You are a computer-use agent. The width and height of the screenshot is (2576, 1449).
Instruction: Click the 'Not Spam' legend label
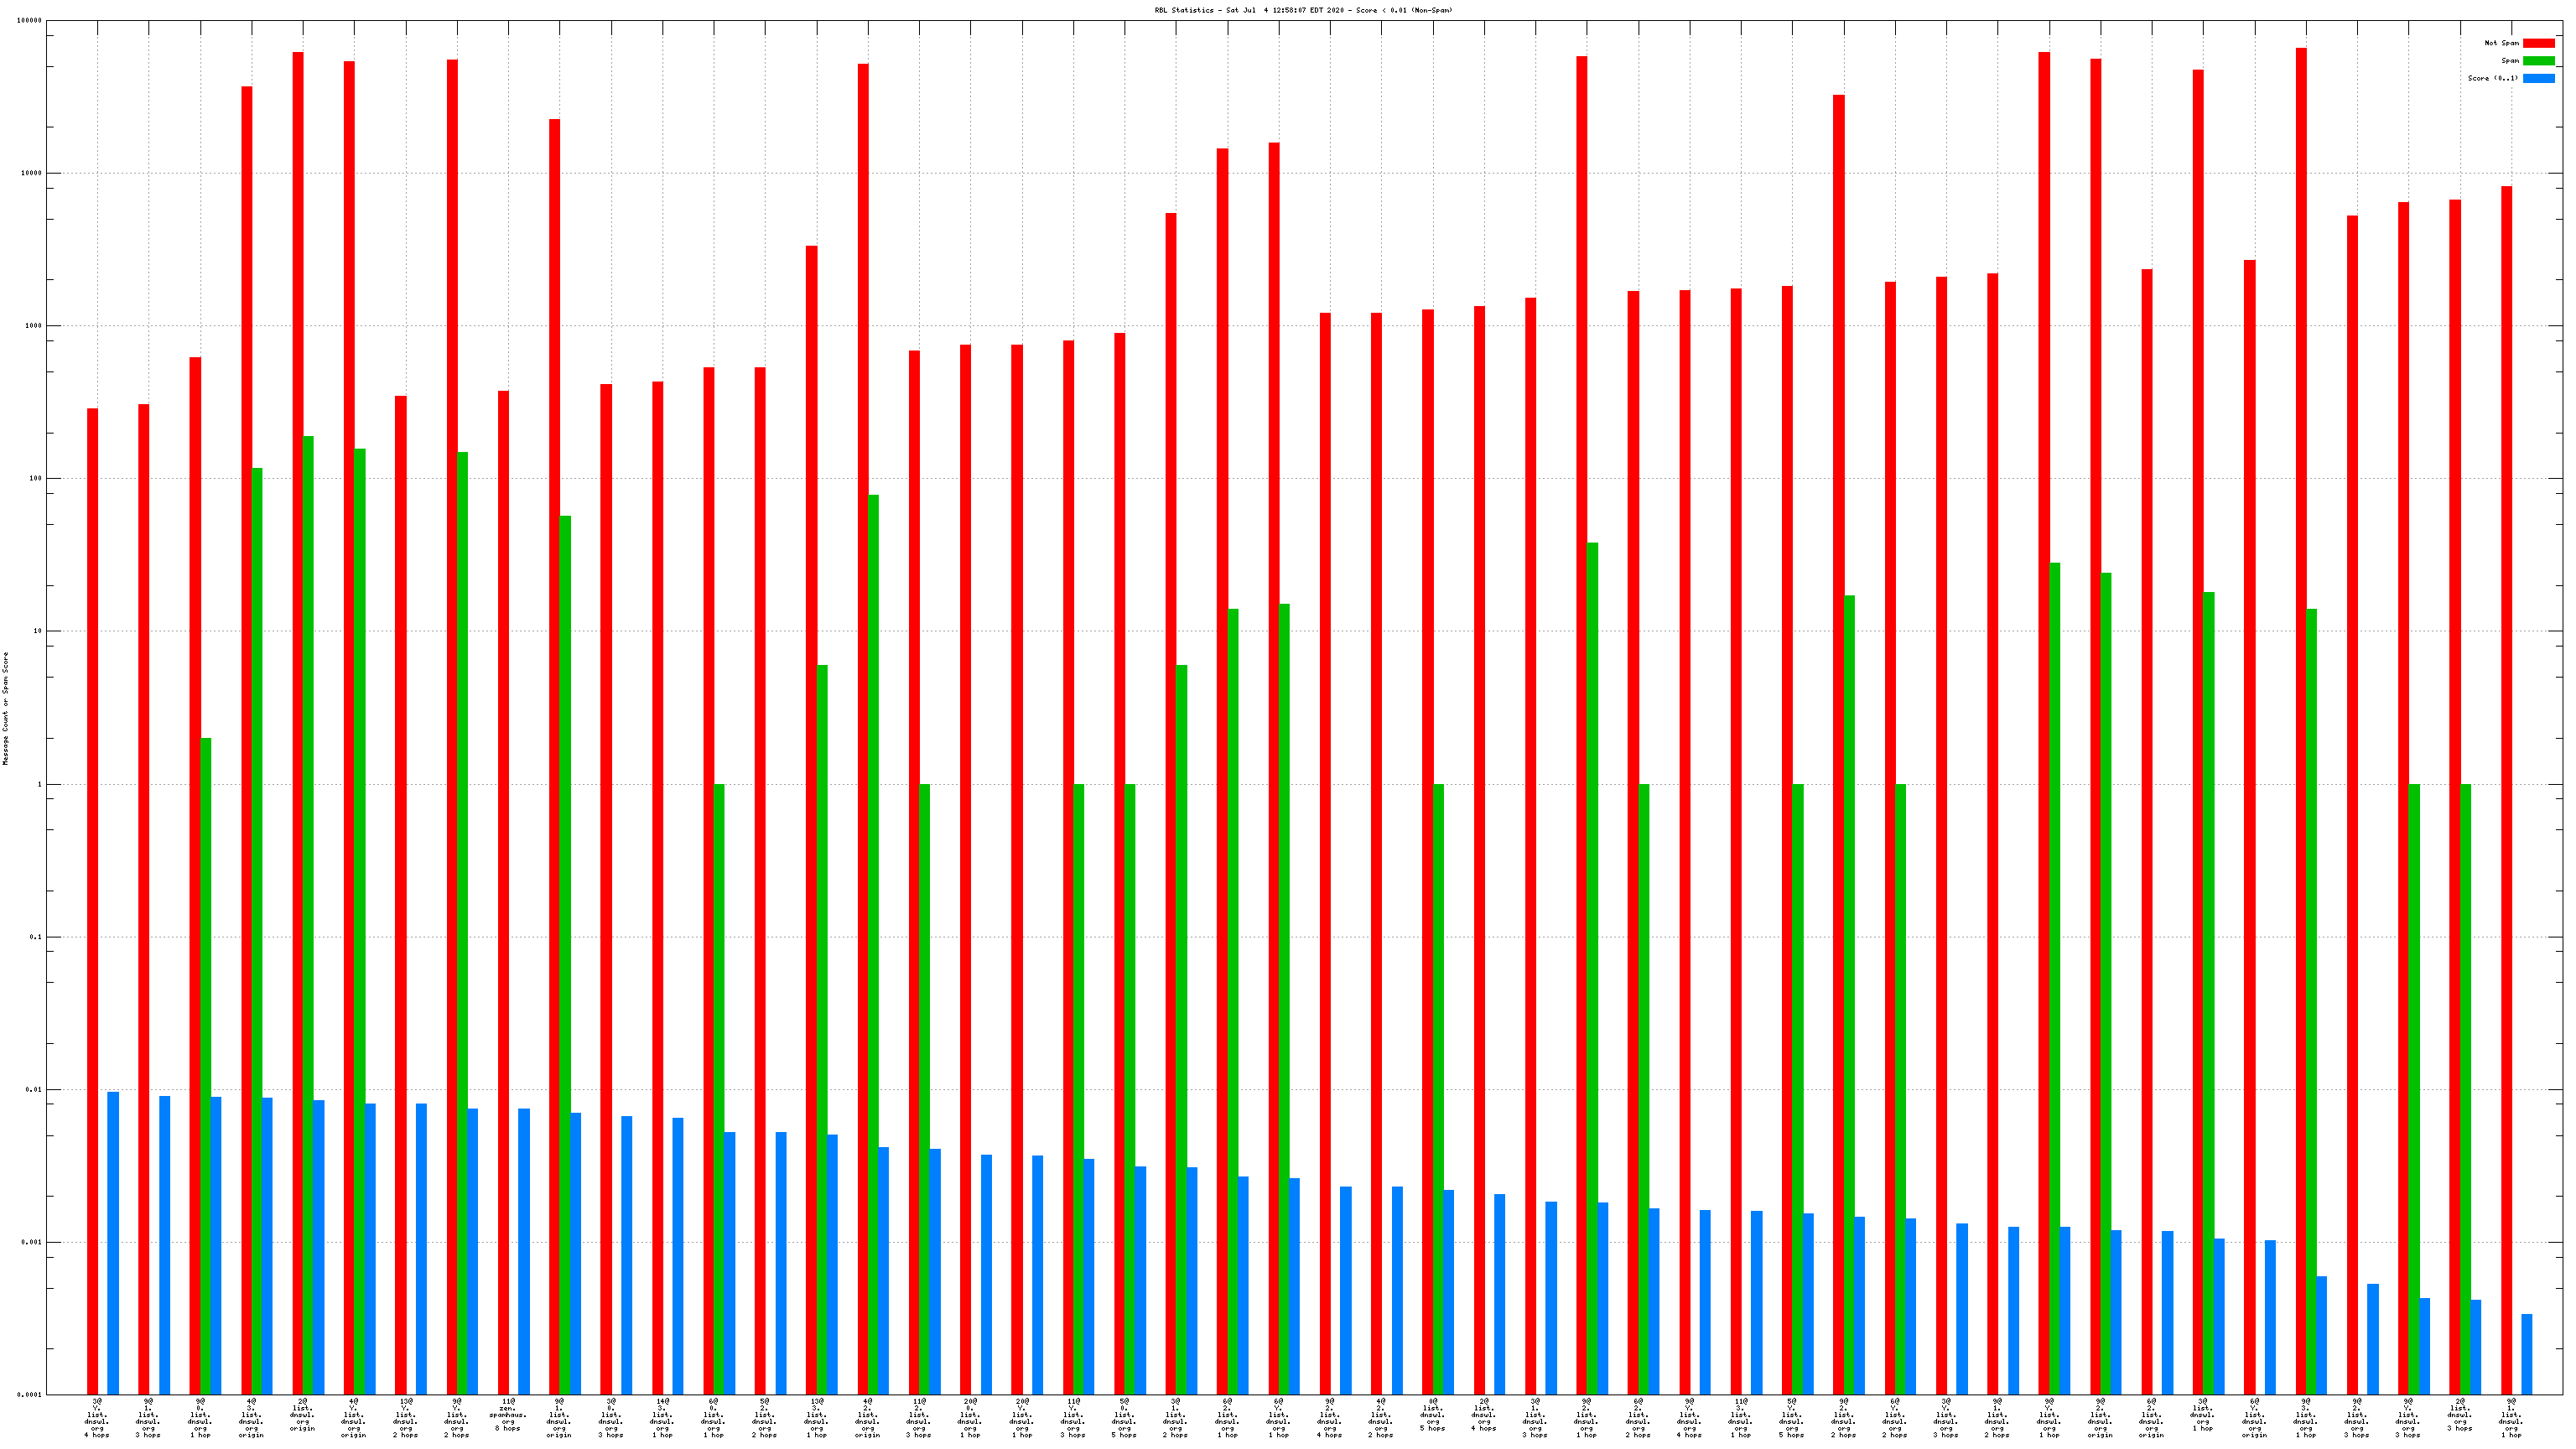(x=2501, y=43)
